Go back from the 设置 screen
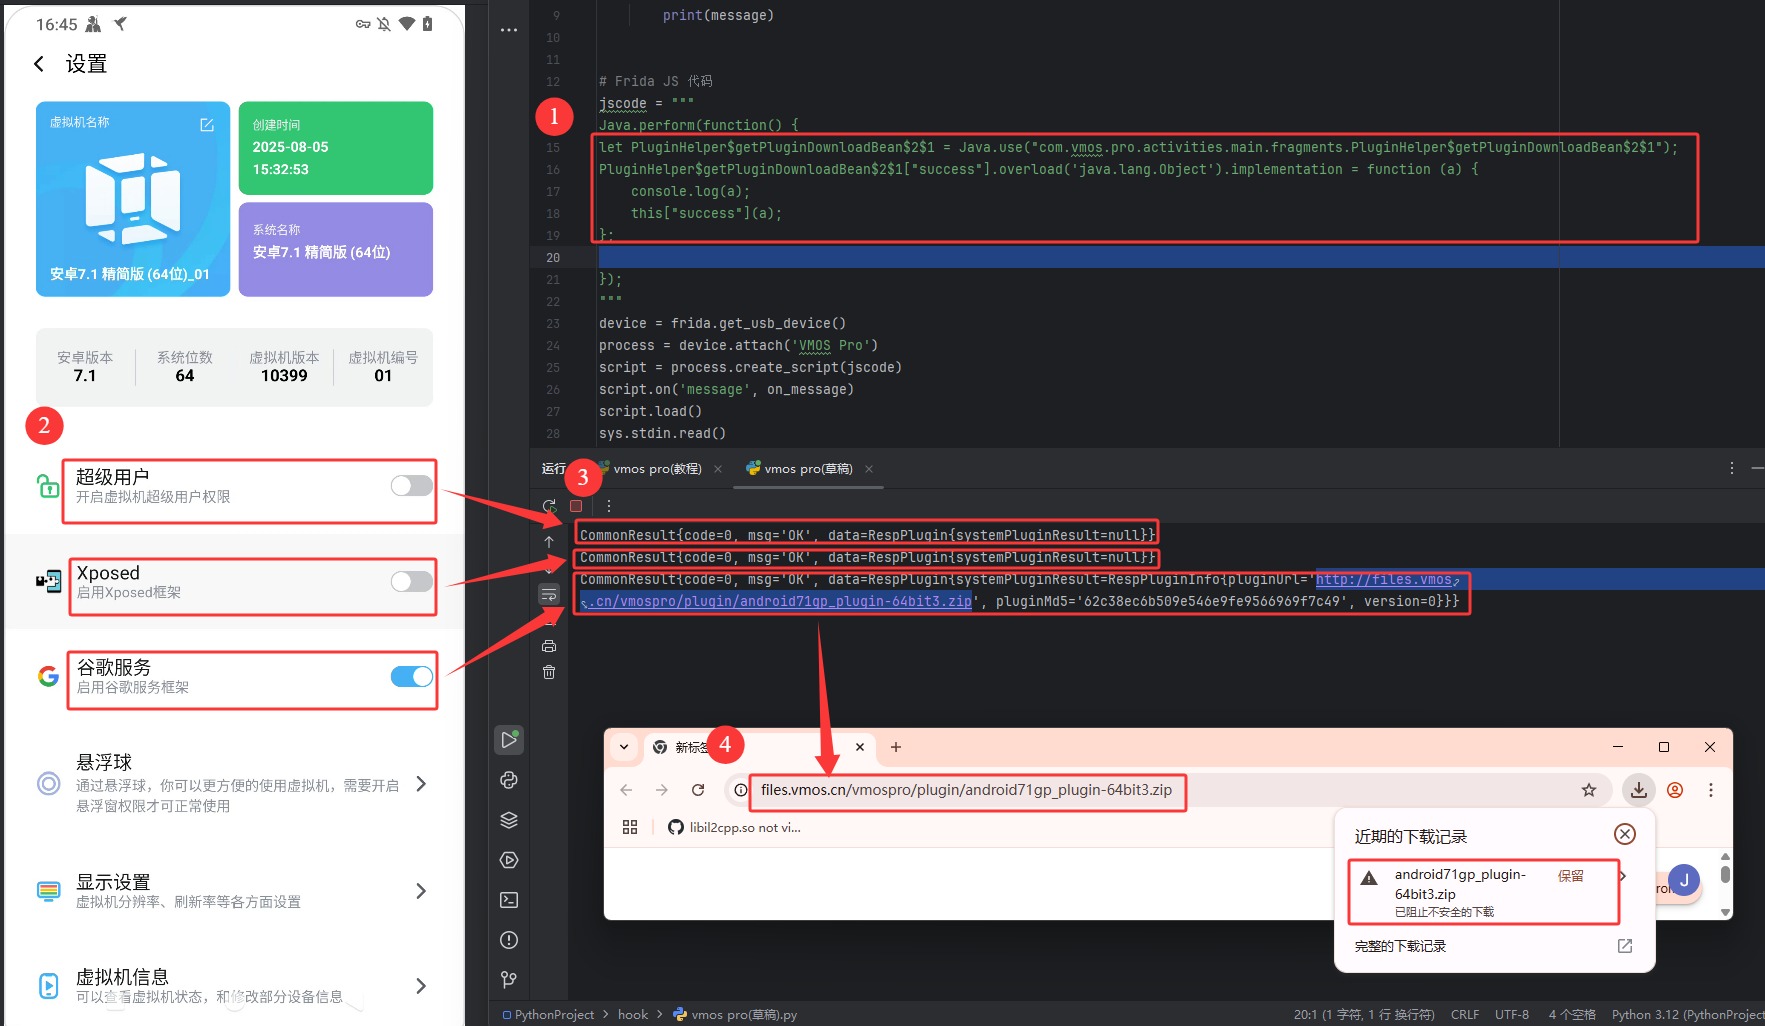The image size is (1765, 1026). click(x=39, y=64)
